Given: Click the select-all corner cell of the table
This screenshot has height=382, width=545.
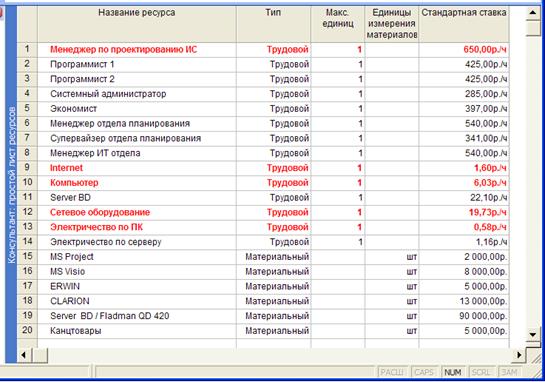Looking at the screenshot, I should coord(27,24).
